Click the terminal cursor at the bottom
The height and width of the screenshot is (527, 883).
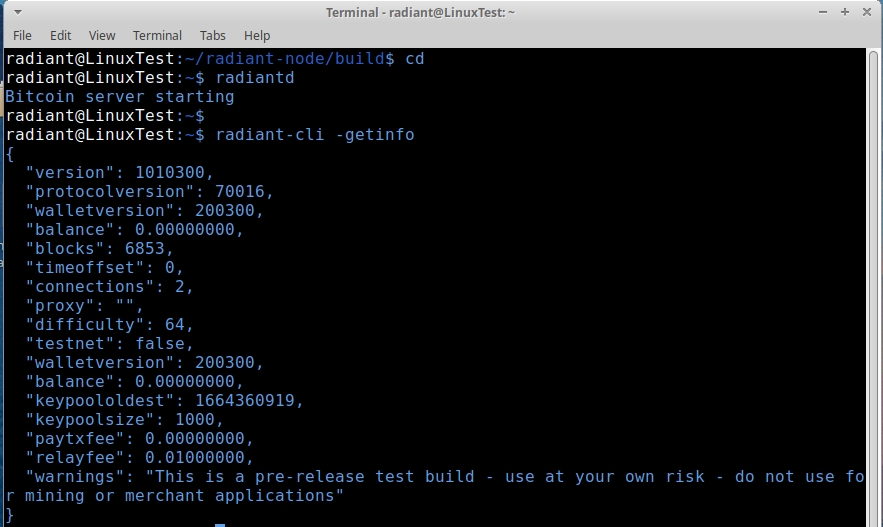coord(220,523)
